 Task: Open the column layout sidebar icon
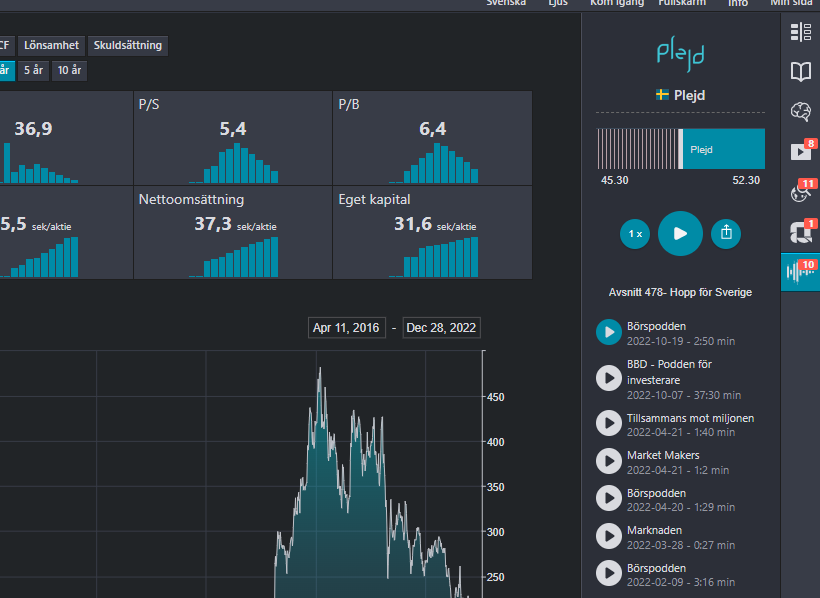click(x=801, y=32)
